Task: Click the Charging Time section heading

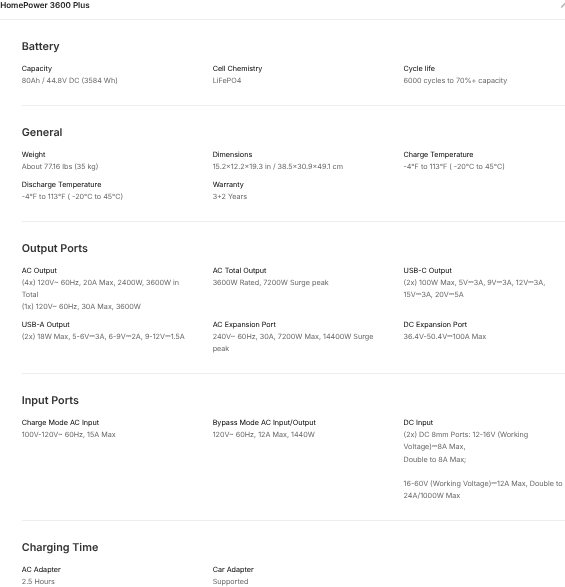Action: pos(60,547)
